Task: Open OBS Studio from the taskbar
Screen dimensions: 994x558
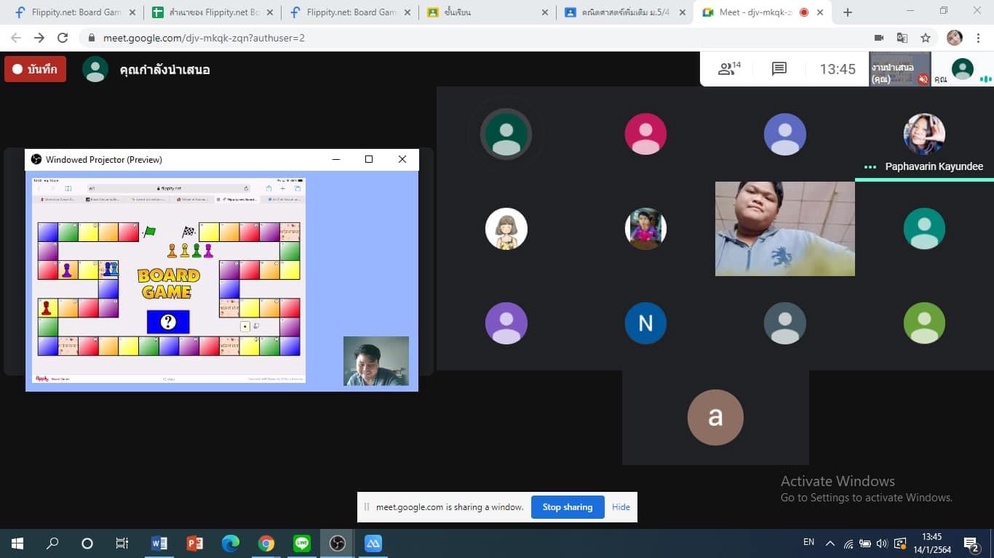Action: point(338,543)
